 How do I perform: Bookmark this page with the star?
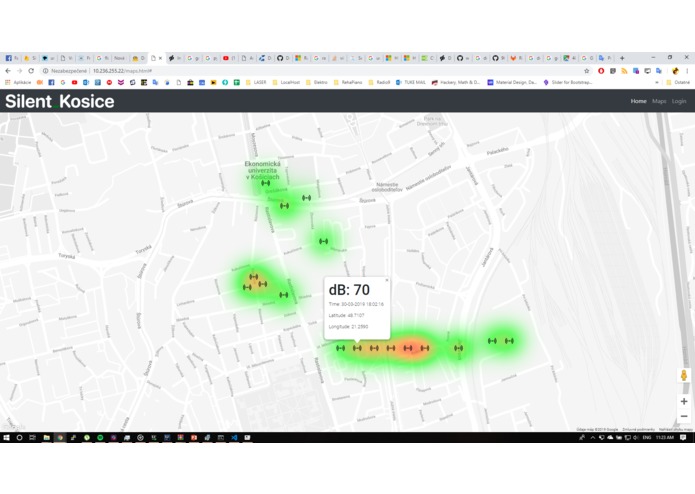click(587, 70)
